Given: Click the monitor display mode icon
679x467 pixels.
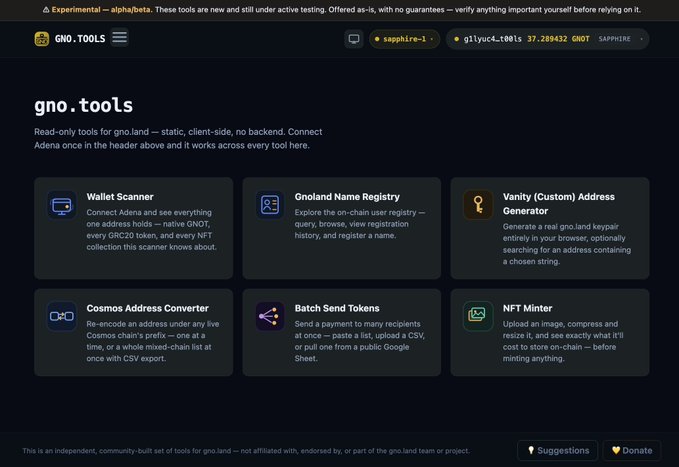Looking at the screenshot, I should click(354, 39).
